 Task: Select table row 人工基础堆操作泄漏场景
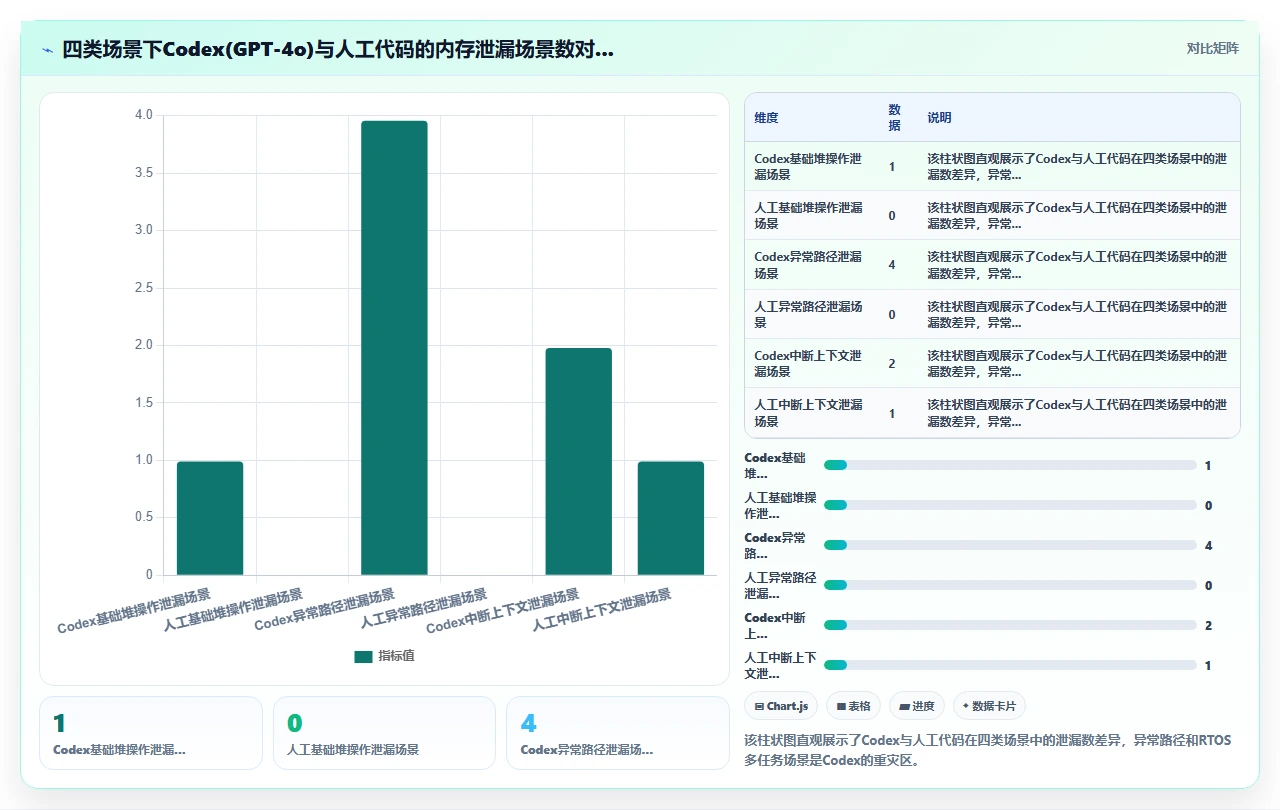coord(992,215)
